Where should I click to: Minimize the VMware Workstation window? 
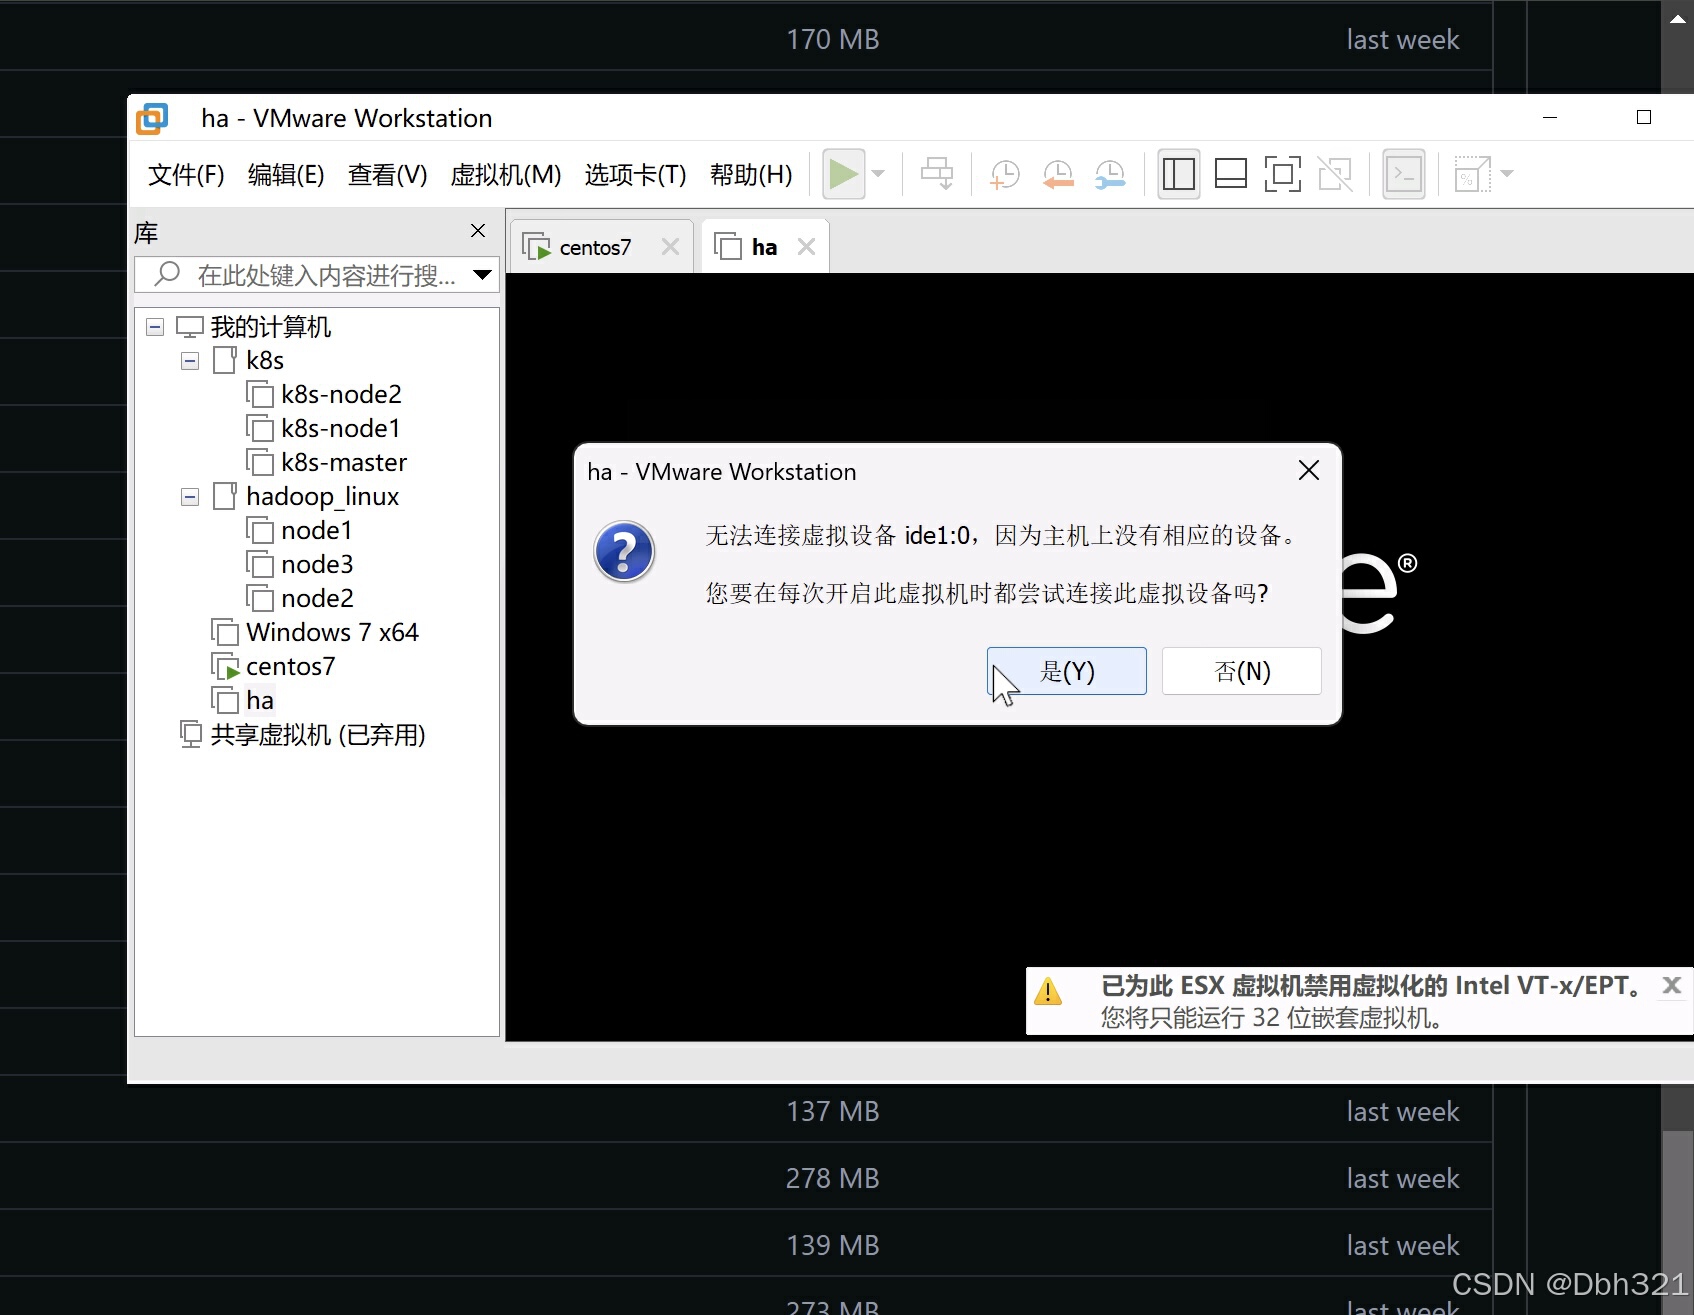(x=1550, y=118)
